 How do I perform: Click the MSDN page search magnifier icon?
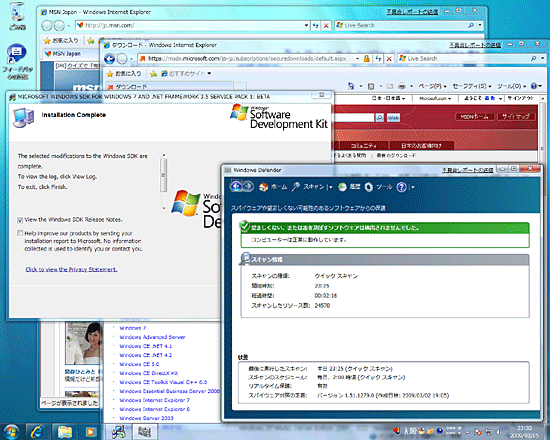(380, 118)
